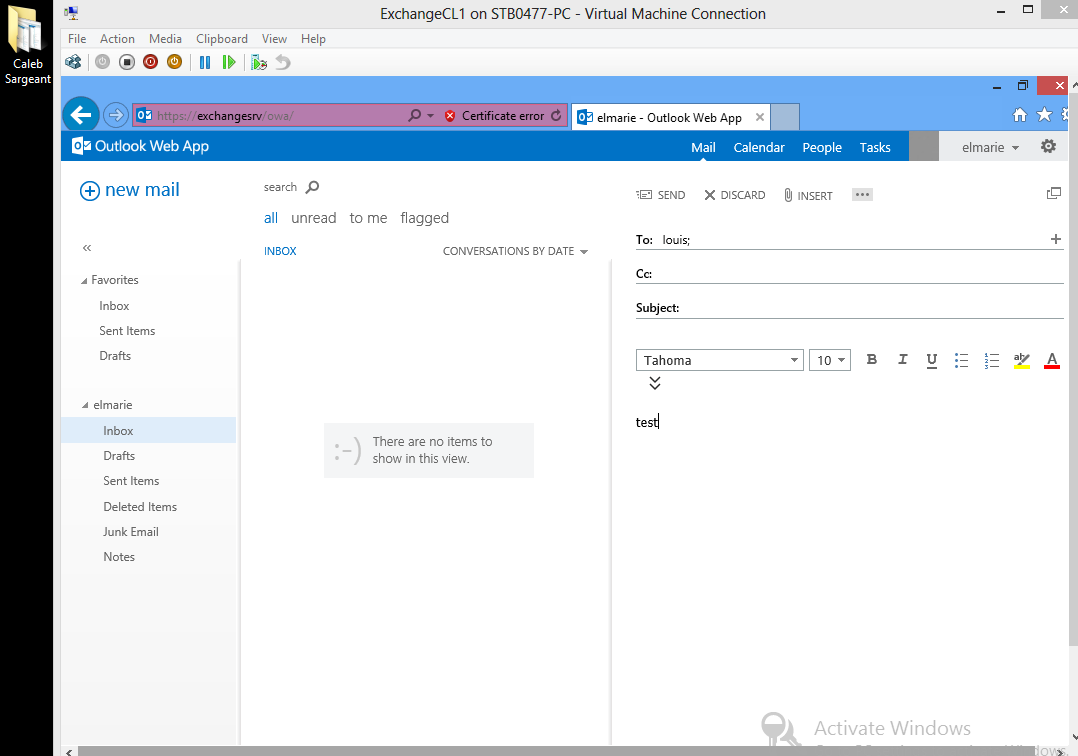This screenshot has height=756, width=1078.
Task: Toggle Underline formatting
Action: 932,360
